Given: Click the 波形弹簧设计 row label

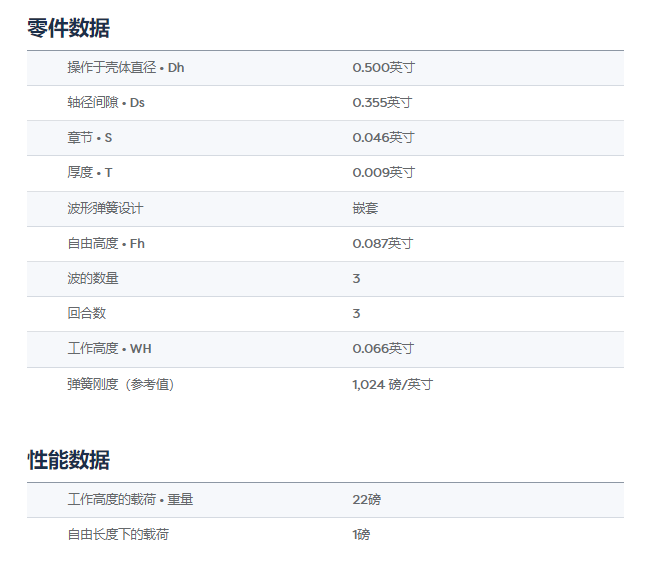Looking at the screenshot, I should point(105,208).
